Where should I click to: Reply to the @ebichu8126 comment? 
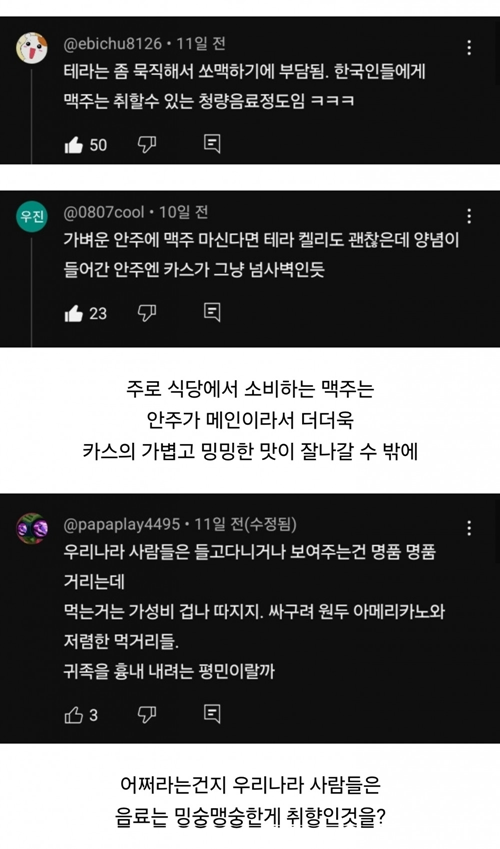(x=212, y=143)
